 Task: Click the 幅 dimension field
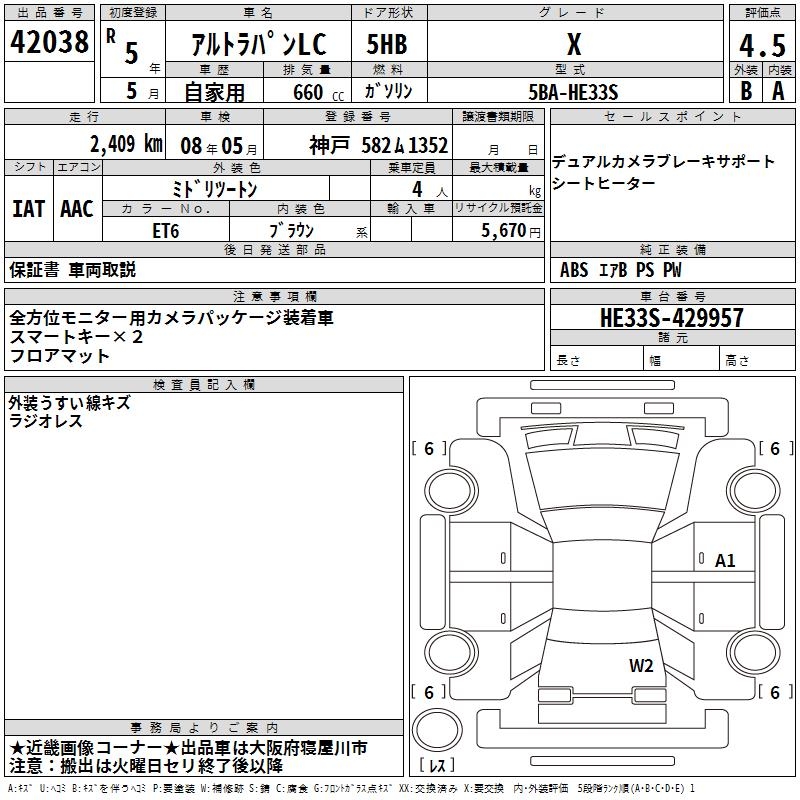[682, 360]
